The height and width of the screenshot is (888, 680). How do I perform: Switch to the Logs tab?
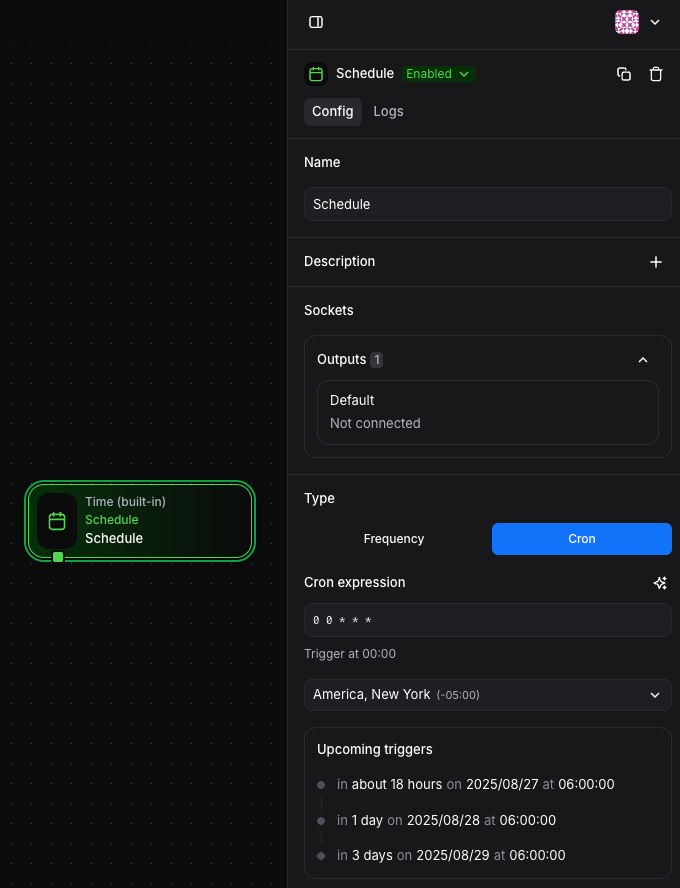(x=388, y=111)
